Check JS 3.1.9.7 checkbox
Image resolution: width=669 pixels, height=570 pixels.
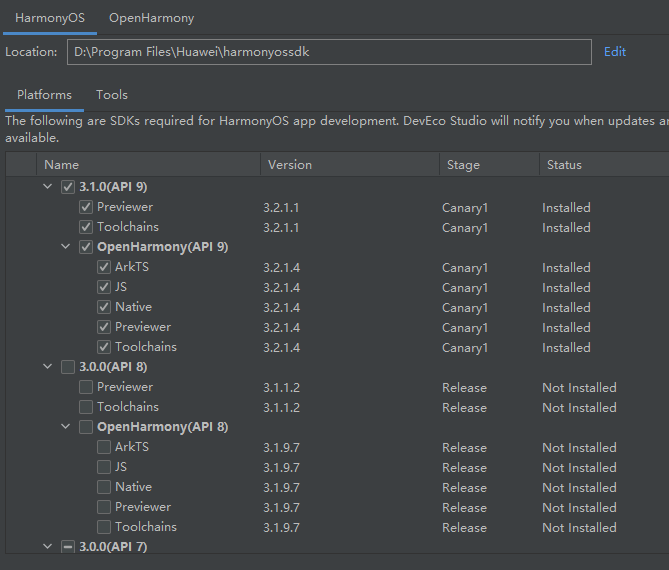[x=104, y=467]
